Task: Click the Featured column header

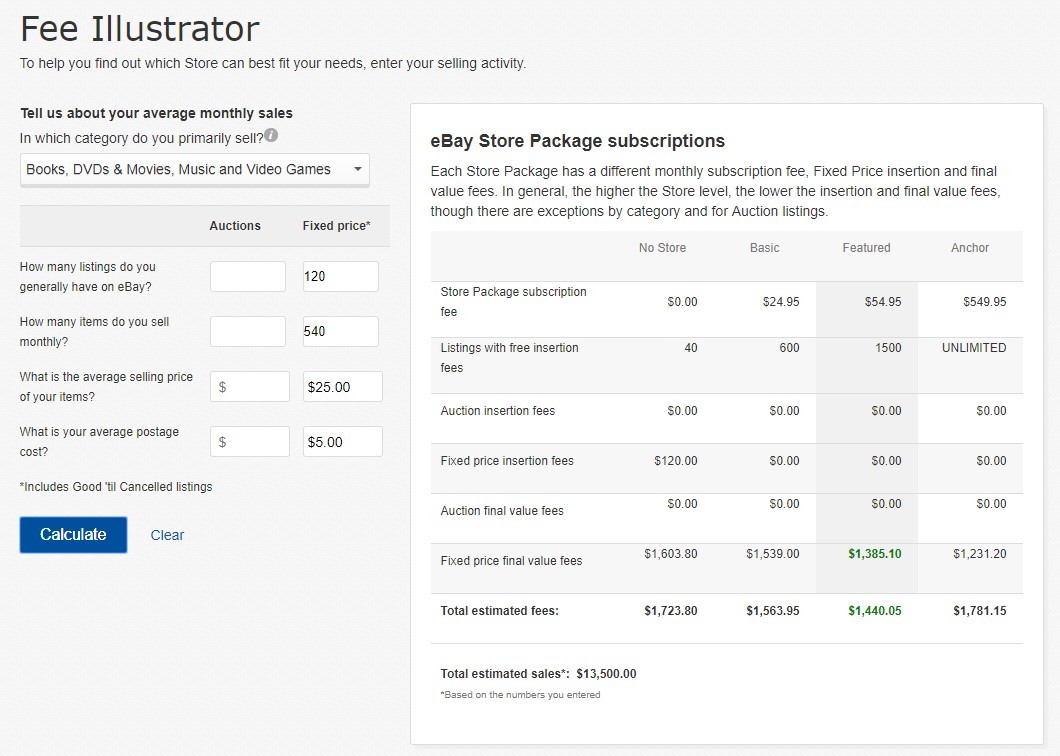Action: coord(866,248)
